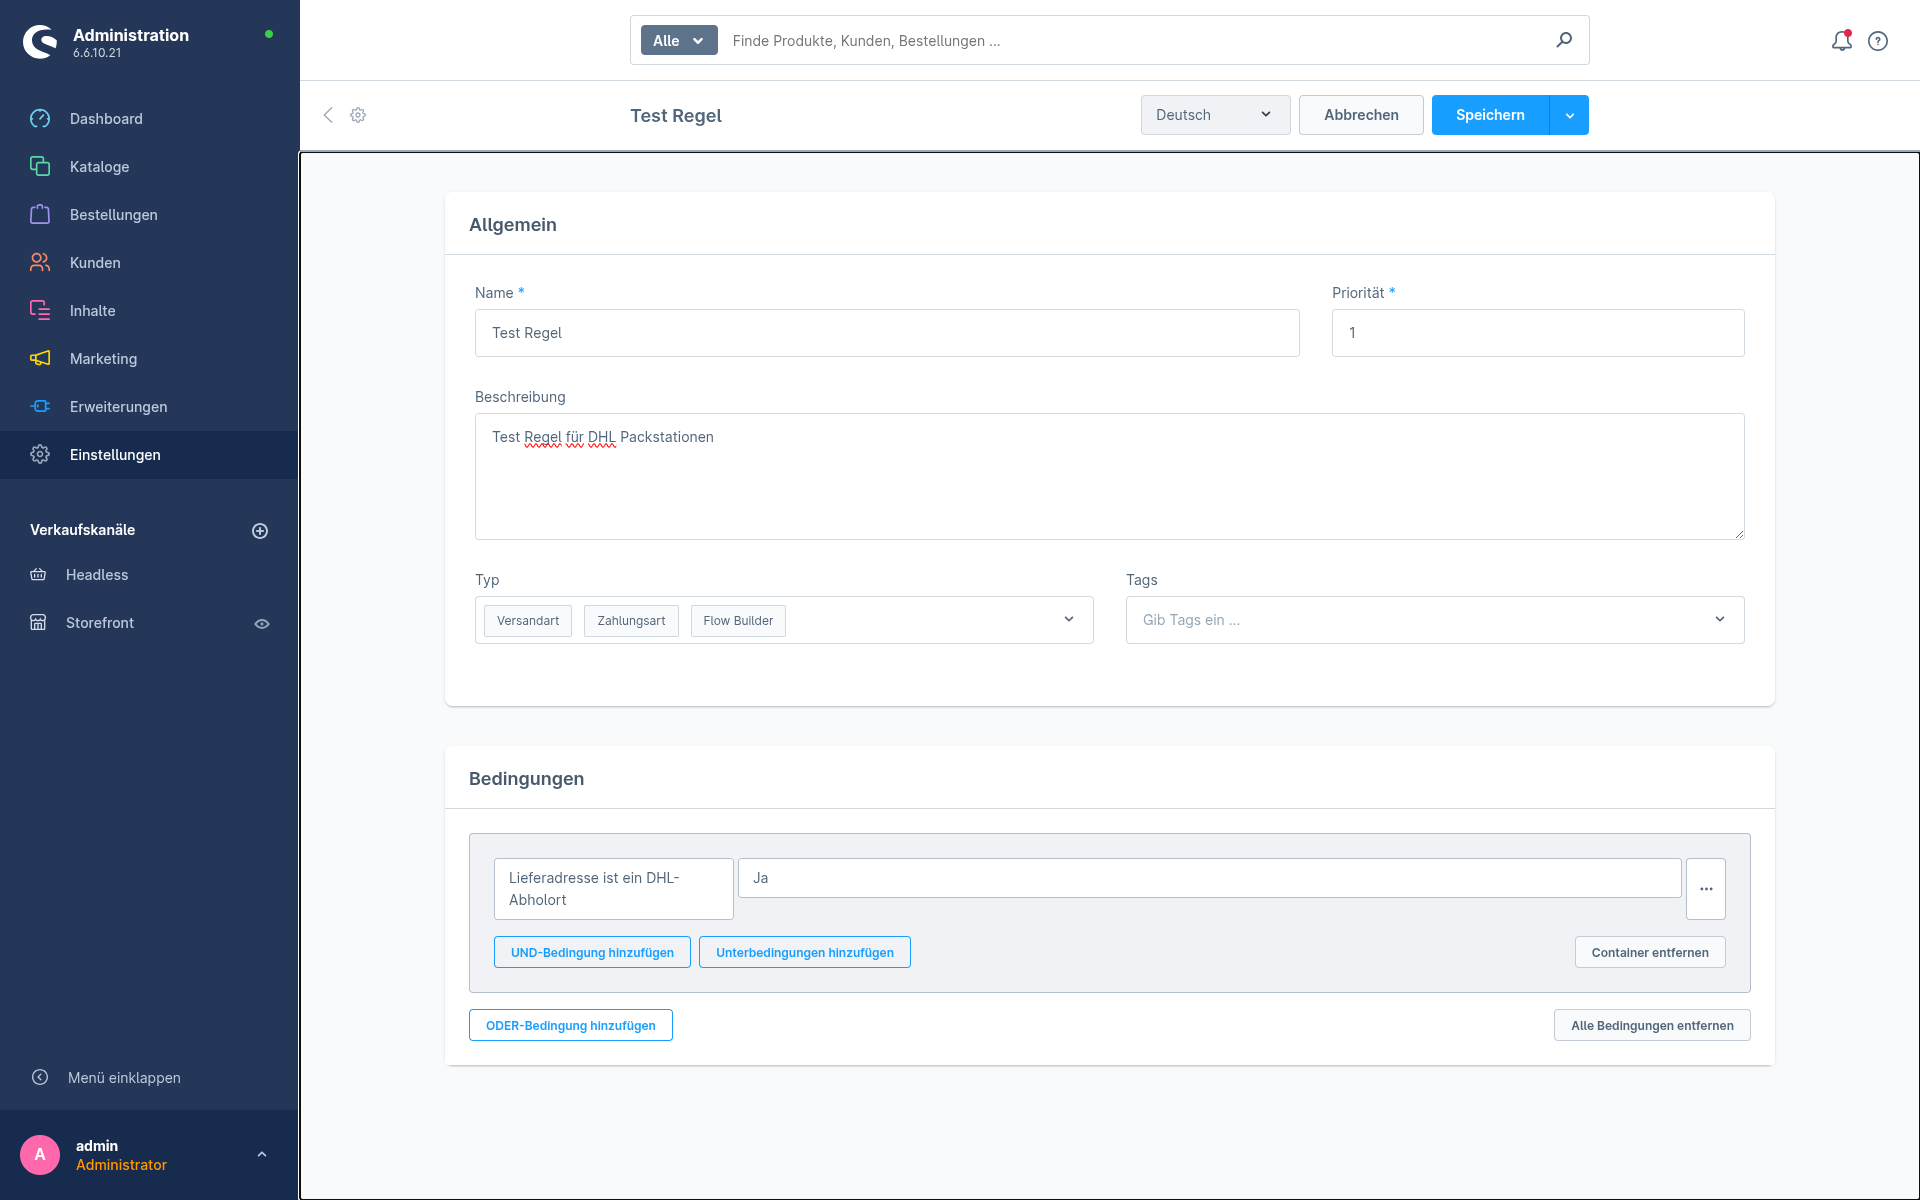Click the Bestellungen shopping bag icon
Image resolution: width=1920 pixels, height=1200 pixels.
40,215
